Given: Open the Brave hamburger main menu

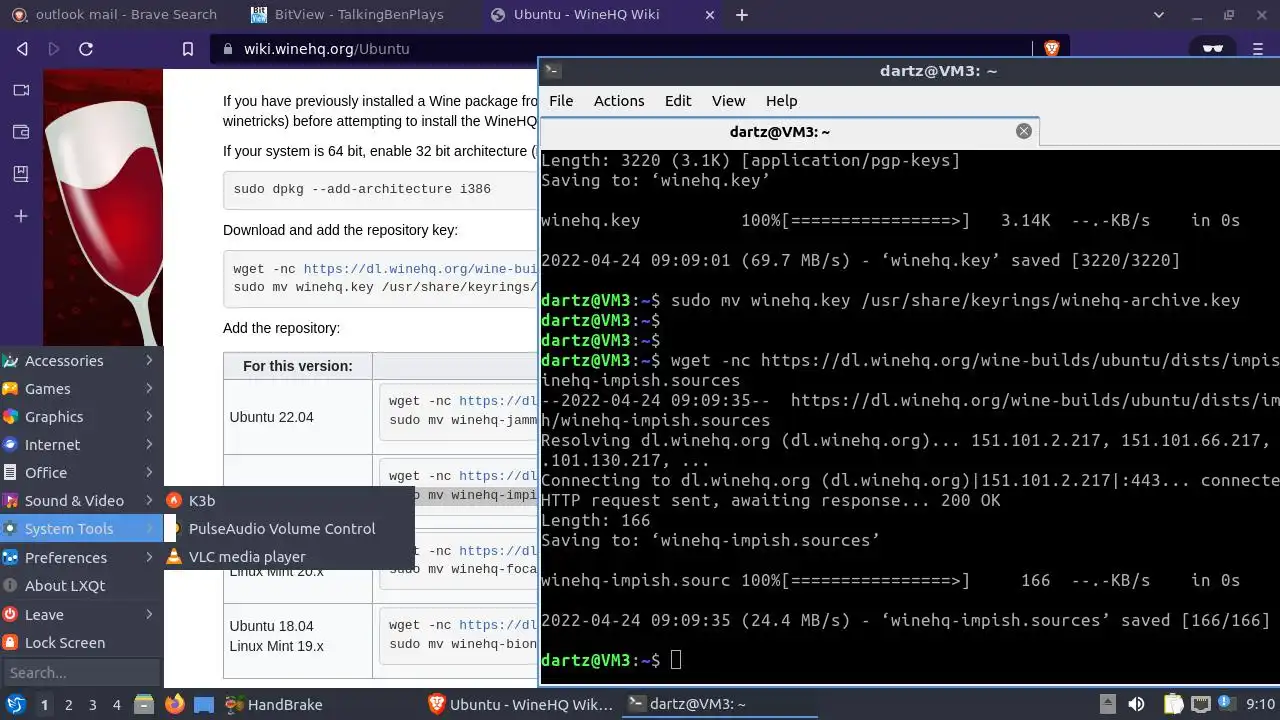Looking at the screenshot, I should [x=1259, y=48].
